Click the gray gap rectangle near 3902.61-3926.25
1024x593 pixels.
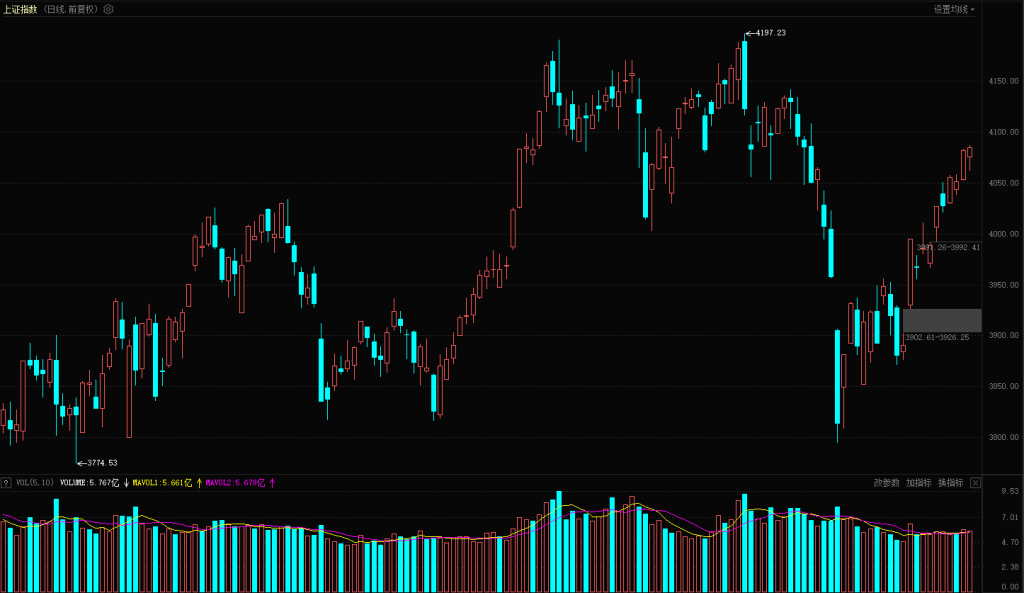[941, 320]
